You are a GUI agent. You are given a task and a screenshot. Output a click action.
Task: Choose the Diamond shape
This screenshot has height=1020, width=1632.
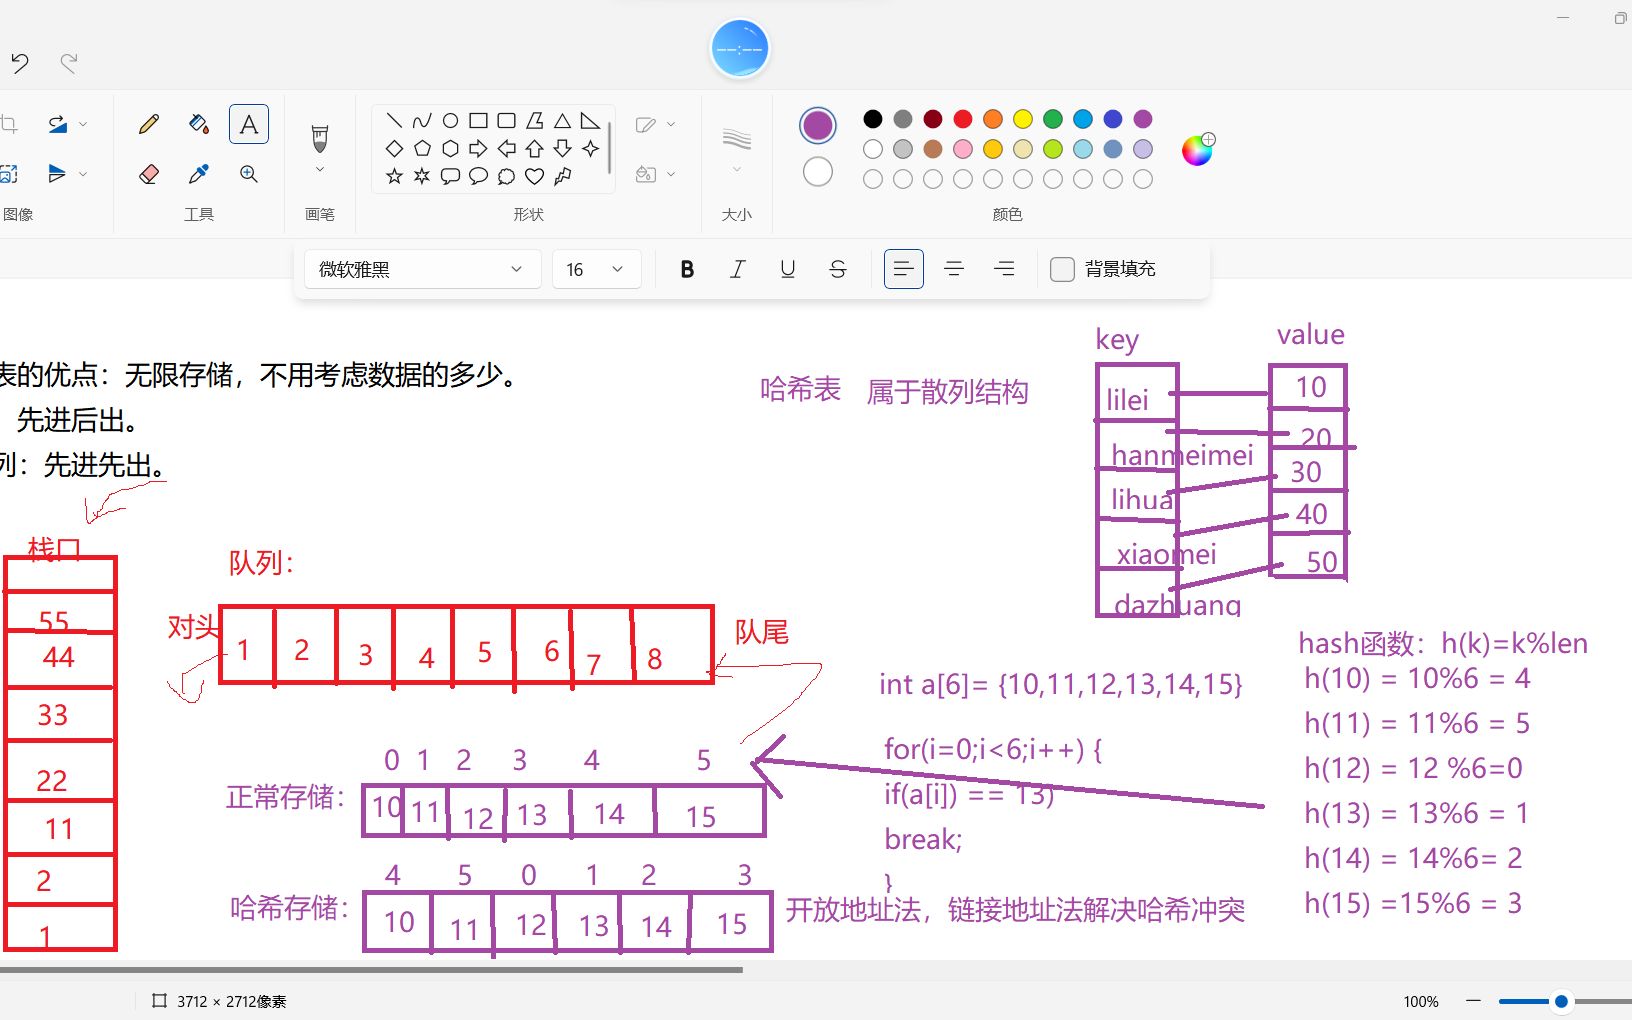394,149
